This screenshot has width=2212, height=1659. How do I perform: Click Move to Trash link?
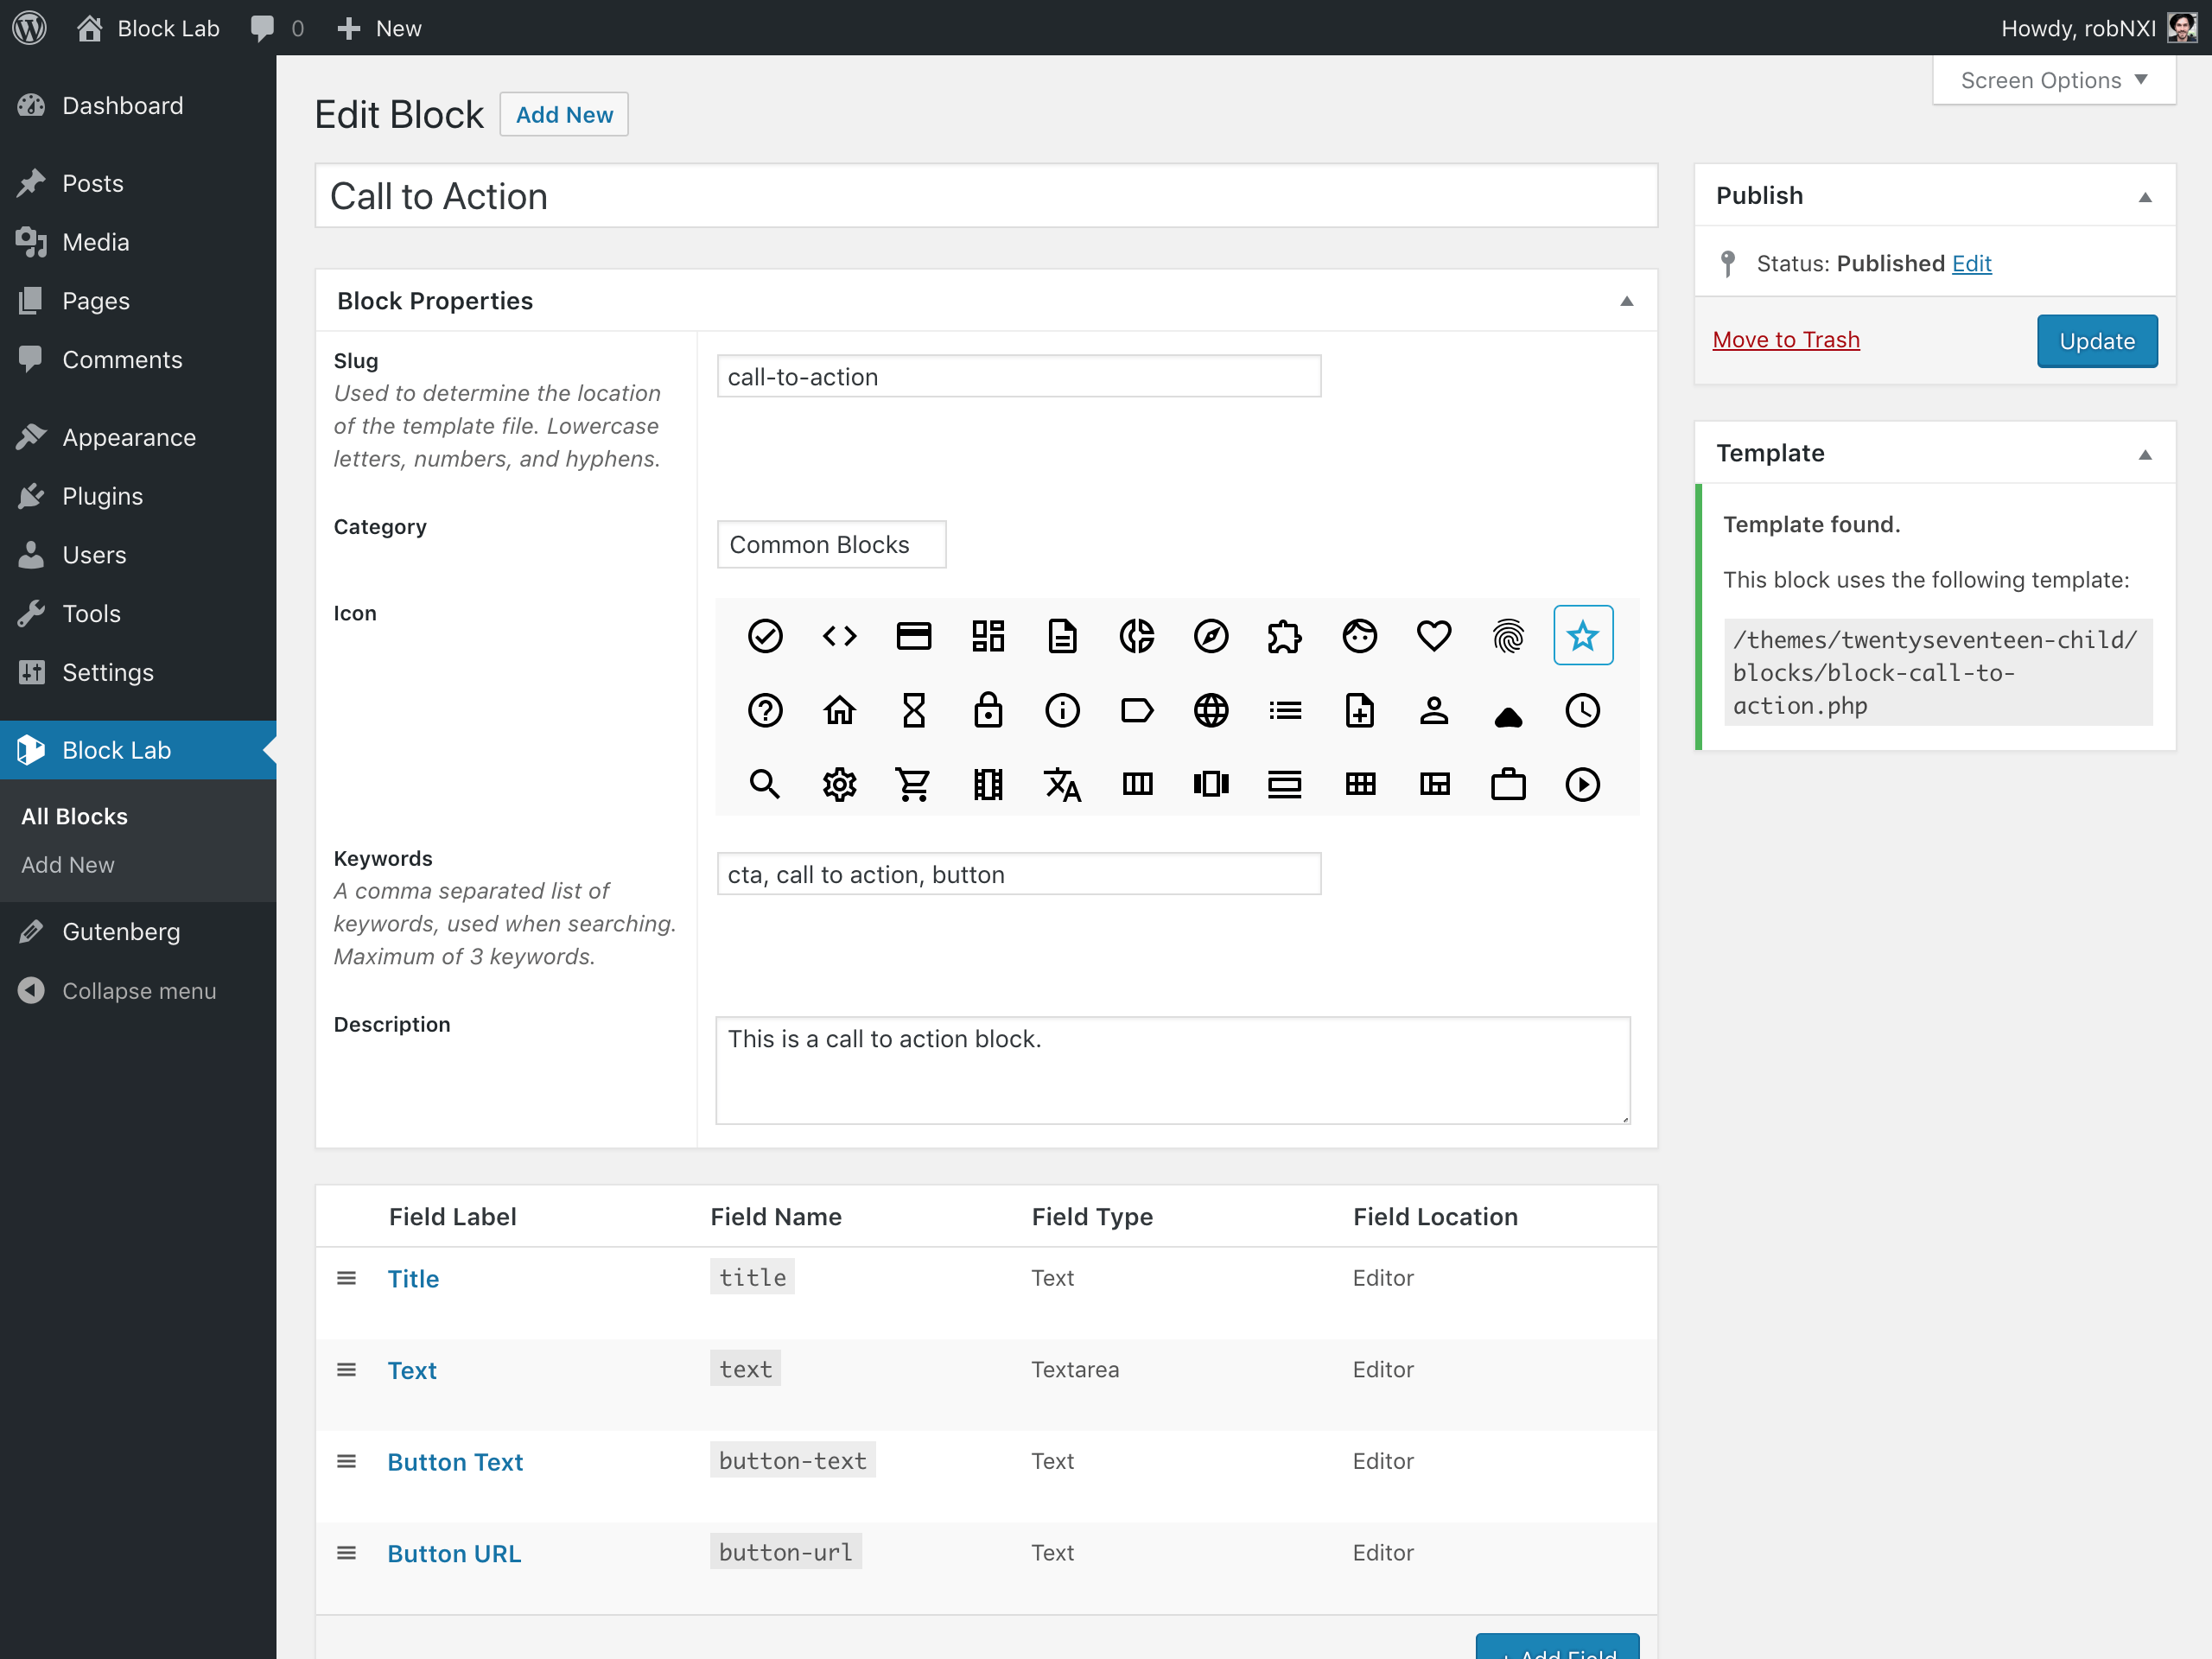click(x=1785, y=340)
